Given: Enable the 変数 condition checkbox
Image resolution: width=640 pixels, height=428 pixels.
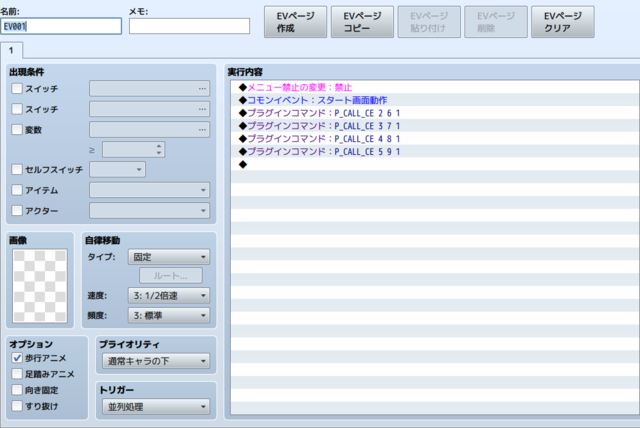Looking at the screenshot, I should [x=17, y=130].
